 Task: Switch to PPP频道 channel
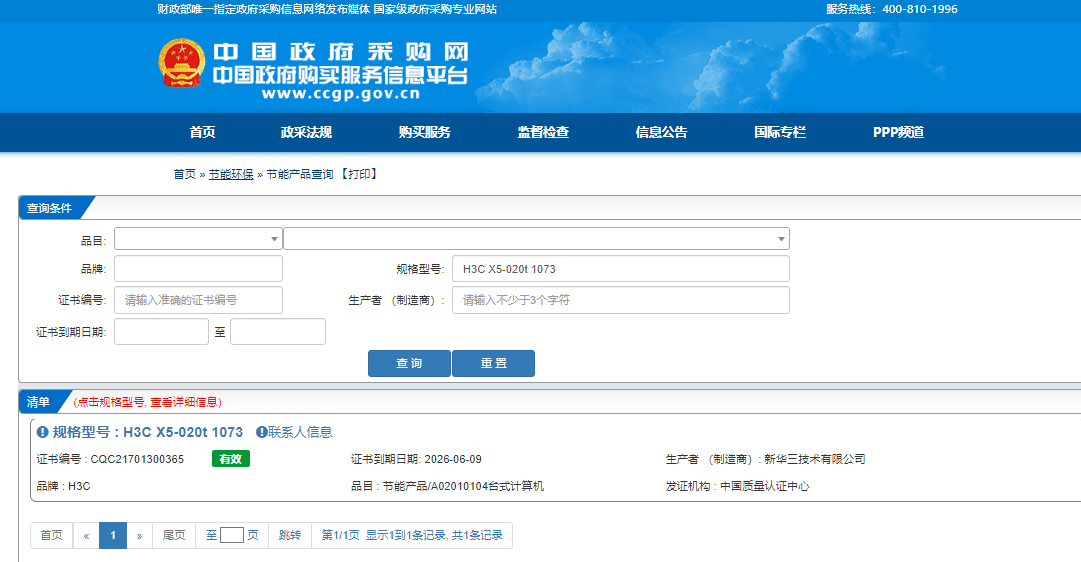(898, 132)
